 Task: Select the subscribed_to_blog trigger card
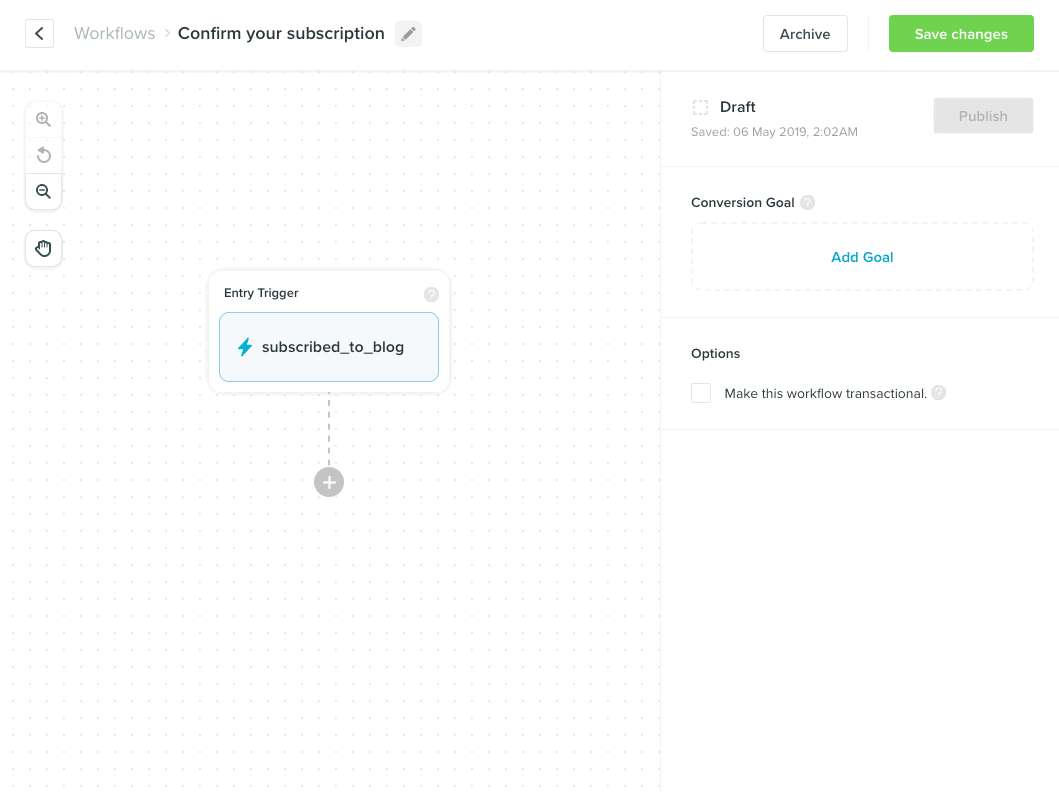328,347
